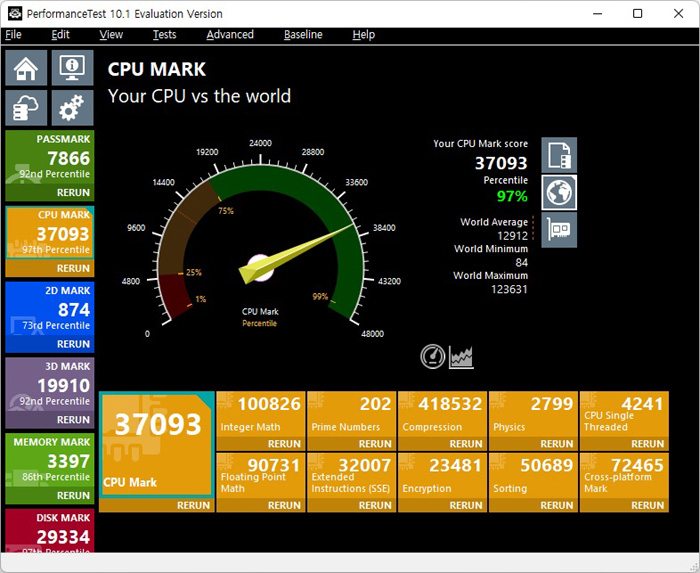The height and width of the screenshot is (573, 700).
Task: Rerun the Integer Math test
Action: [x=283, y=444]
